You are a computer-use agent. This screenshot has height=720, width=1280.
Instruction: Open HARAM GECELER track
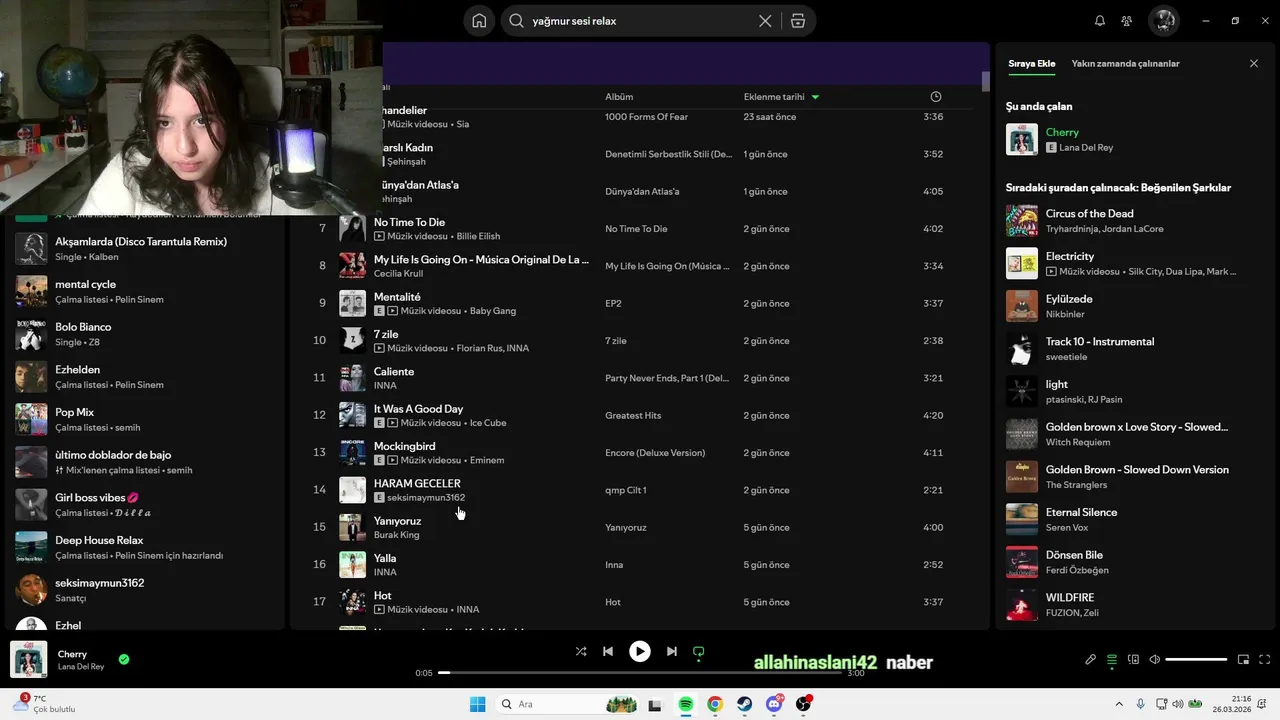point(417,483)
